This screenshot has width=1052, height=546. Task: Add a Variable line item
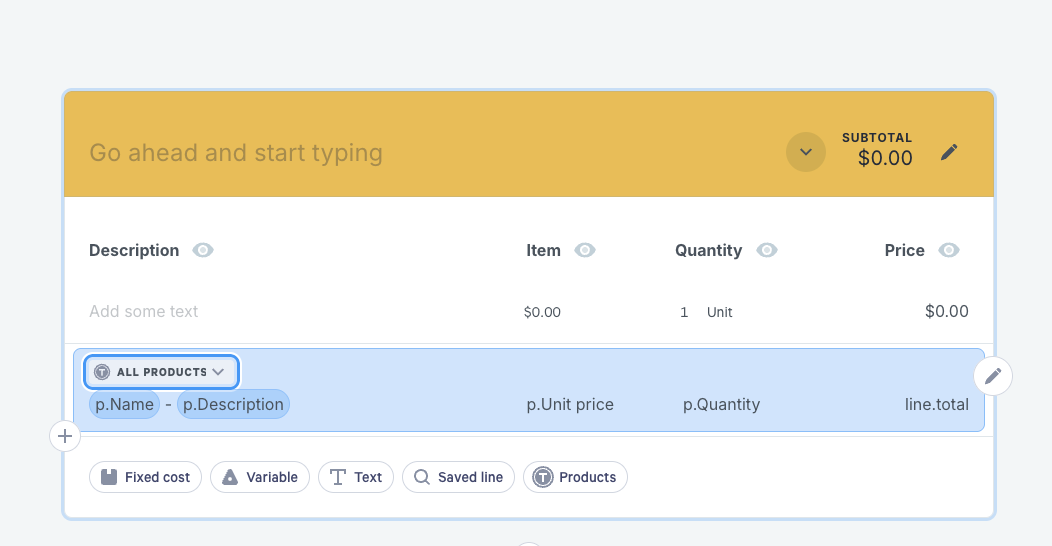pyautogui.click(x=260, y=477)
